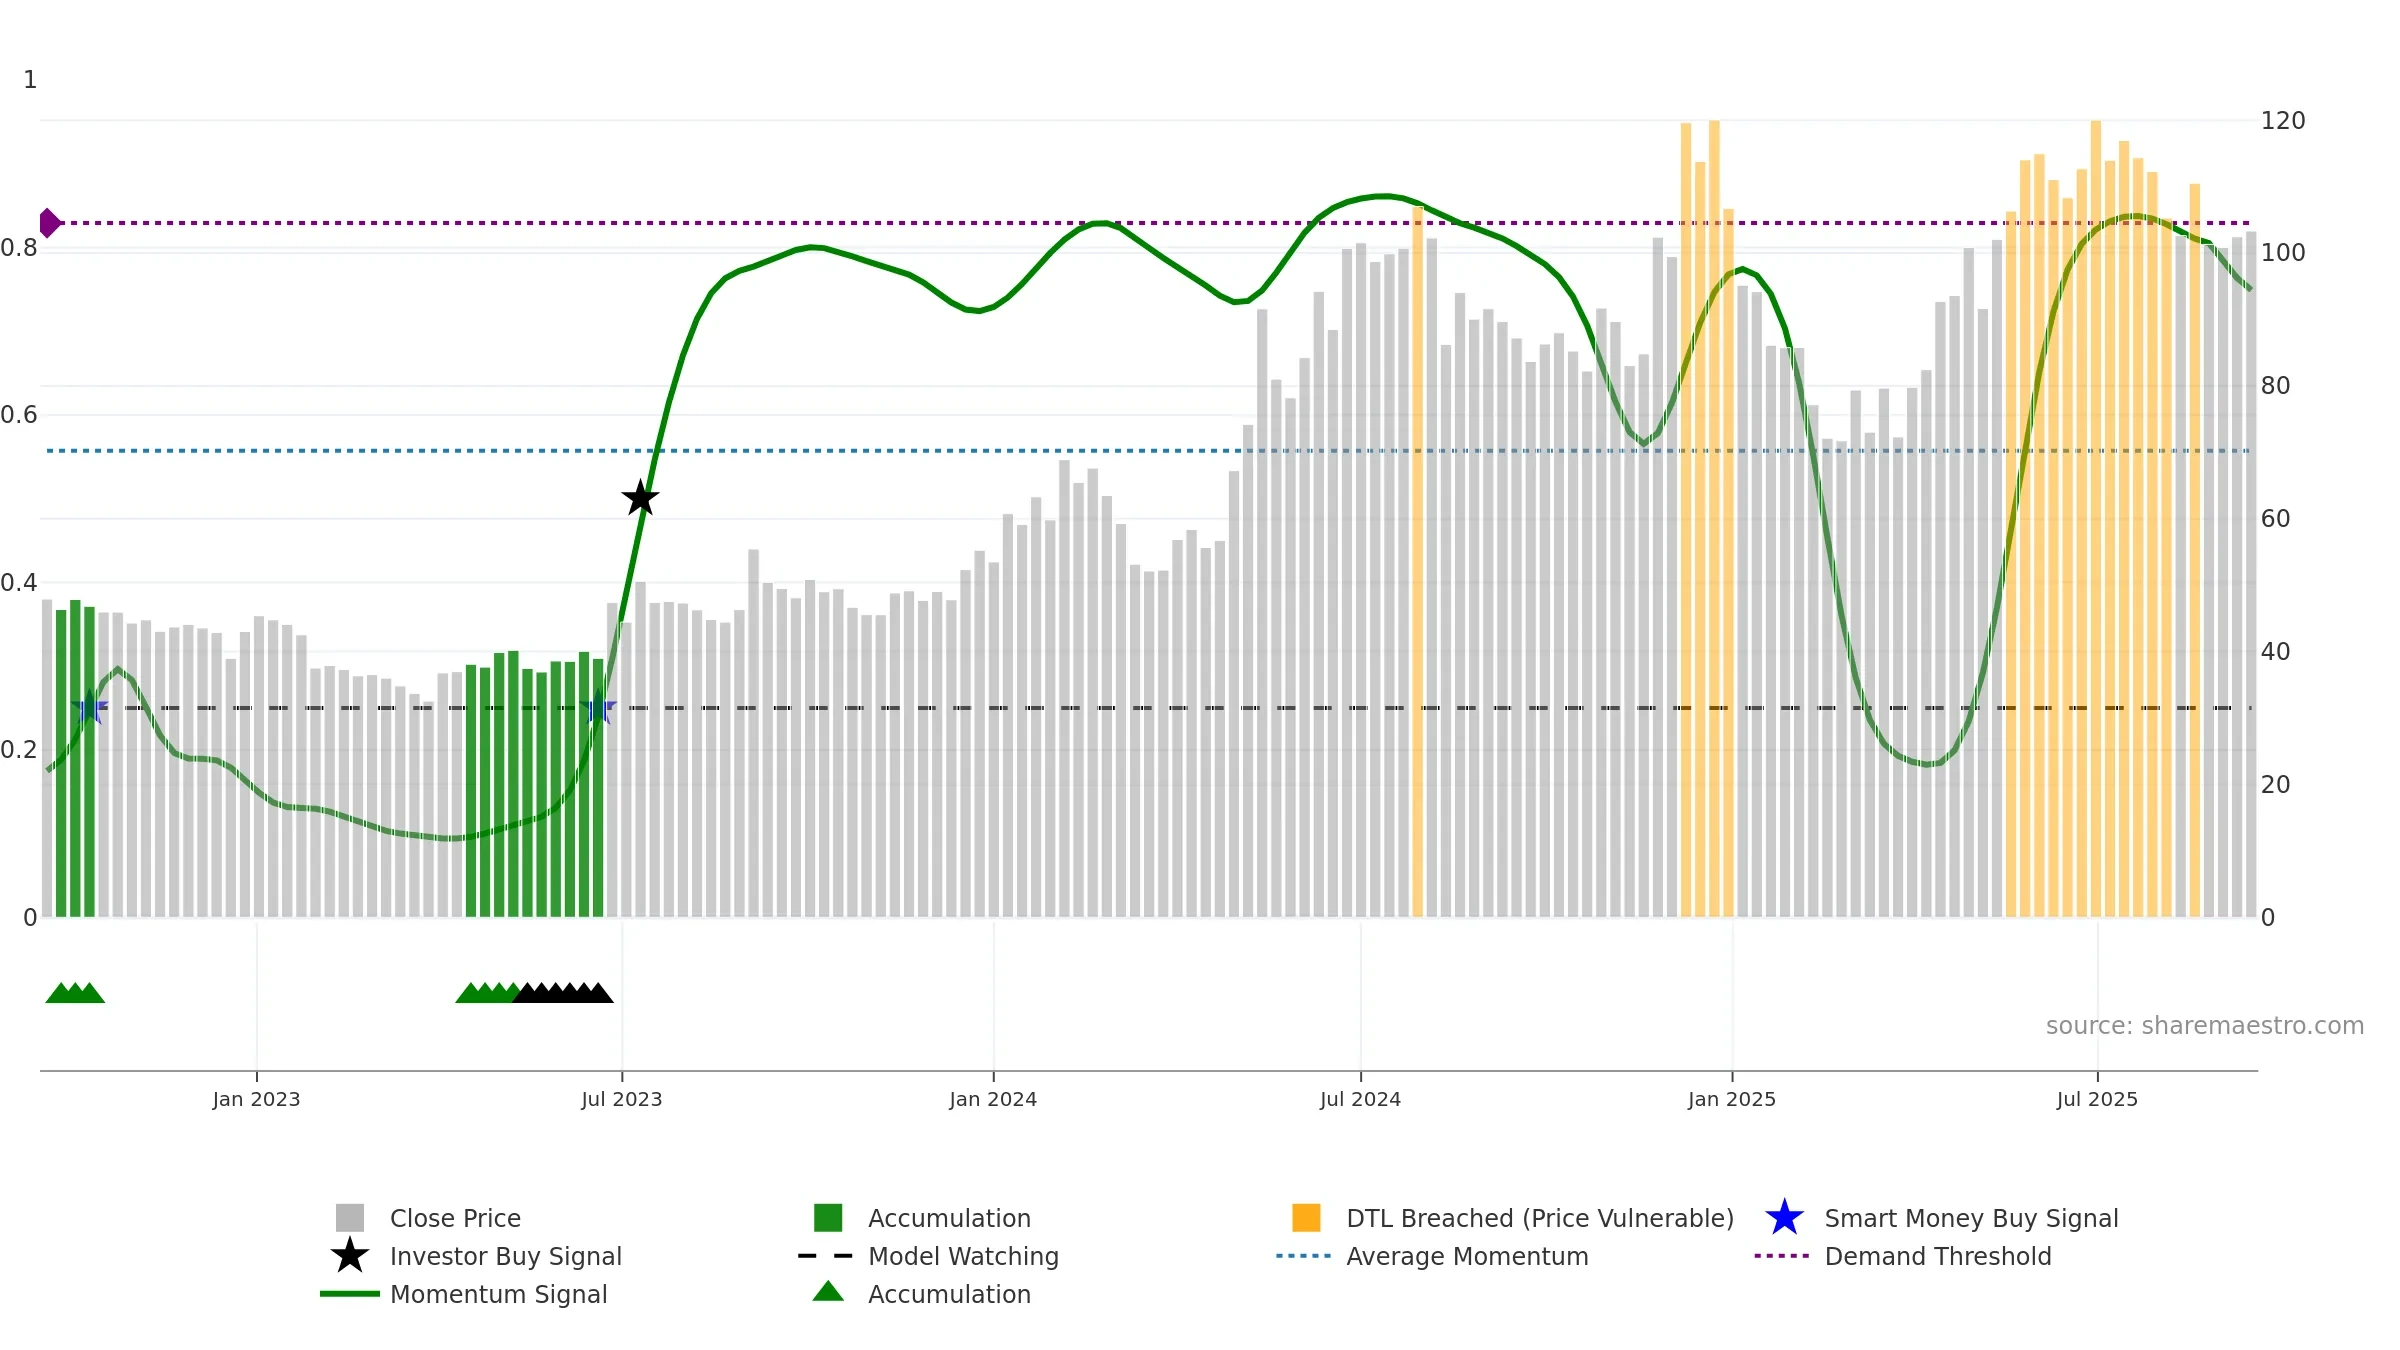Click the Smart Money Buy Signal legend text
The height and width of the screenshot is (1350, 2400).
[1971, 1218]
